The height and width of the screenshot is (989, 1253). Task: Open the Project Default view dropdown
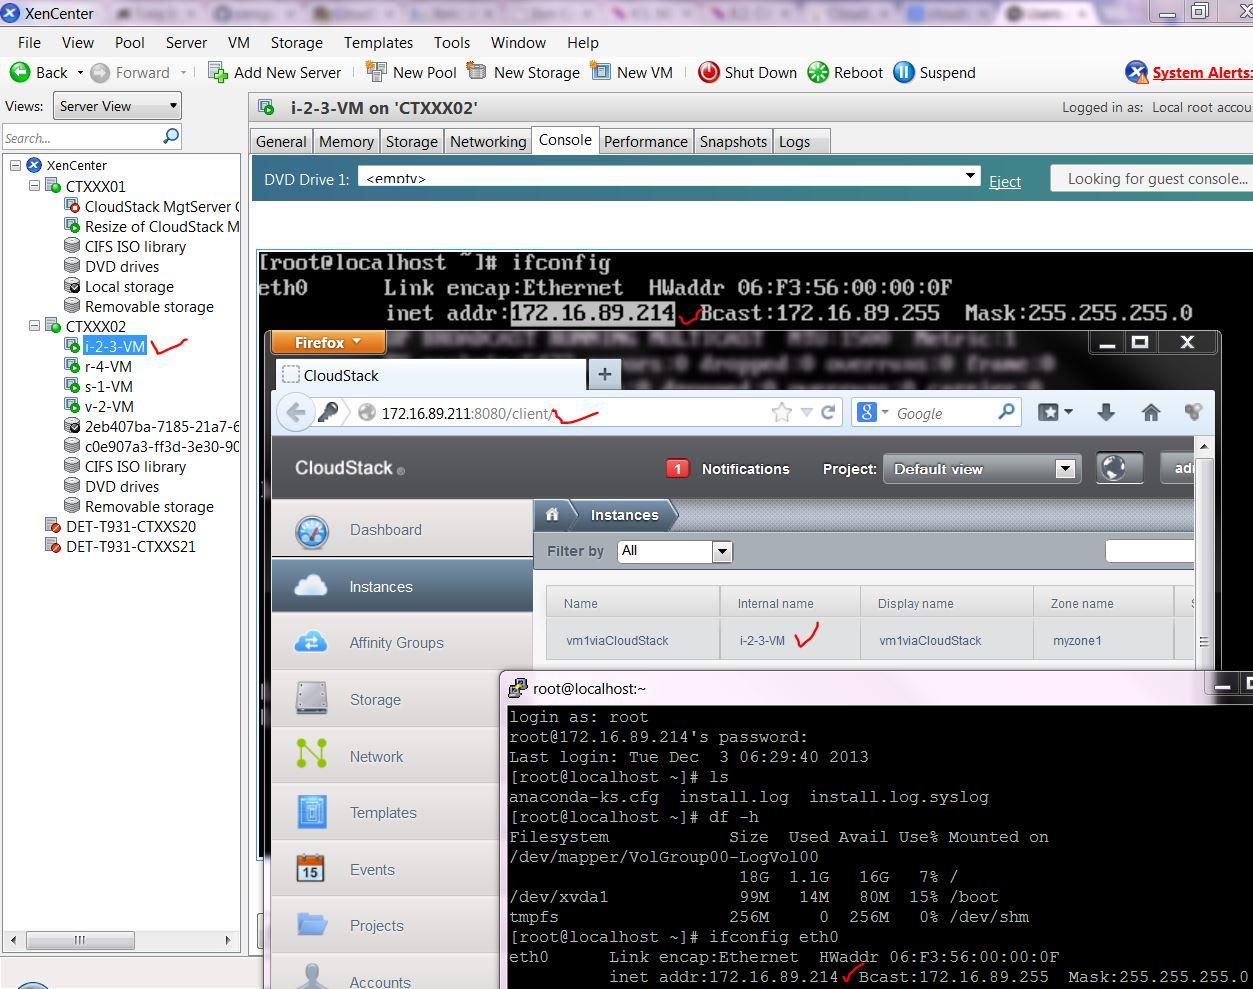[x=980, y=468]
